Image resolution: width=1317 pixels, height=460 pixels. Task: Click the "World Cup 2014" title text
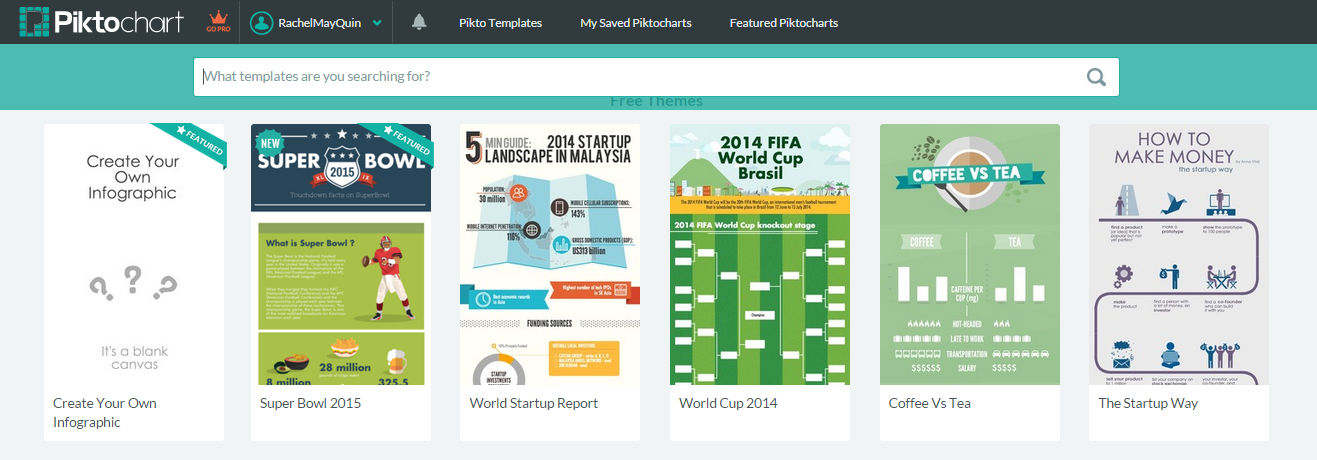point(728,403)
